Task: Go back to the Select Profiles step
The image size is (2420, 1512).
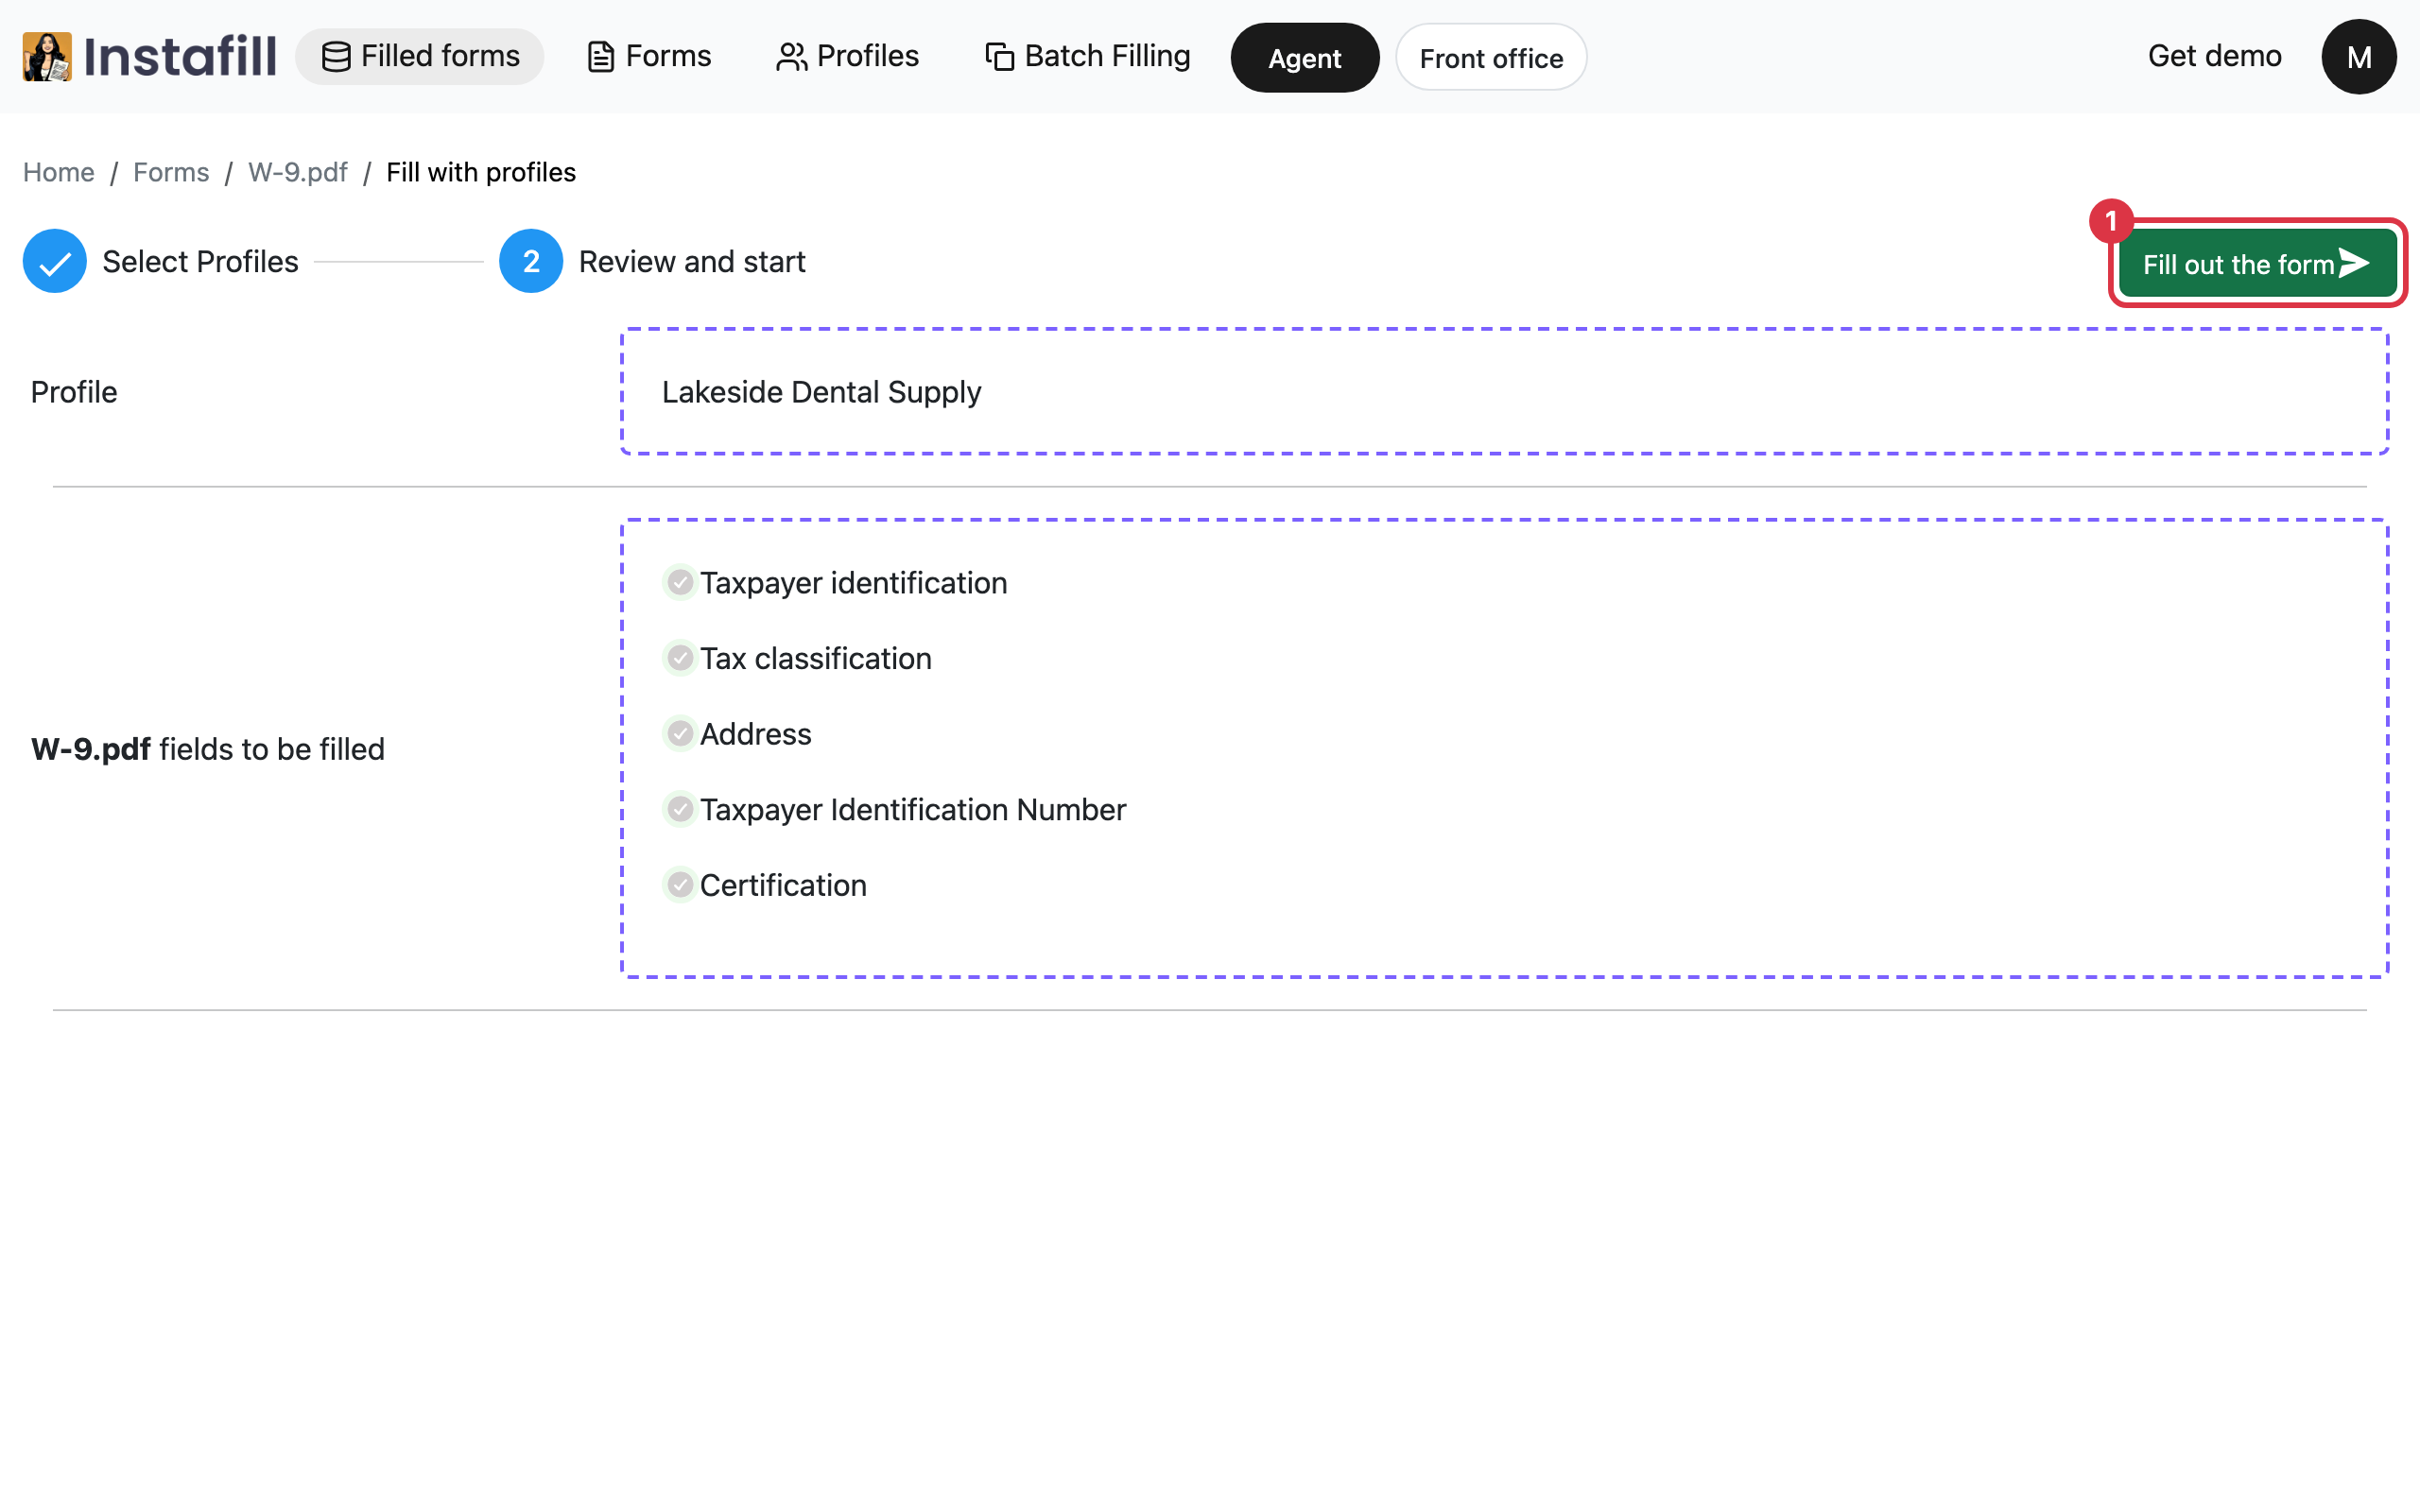Action: 161,261
